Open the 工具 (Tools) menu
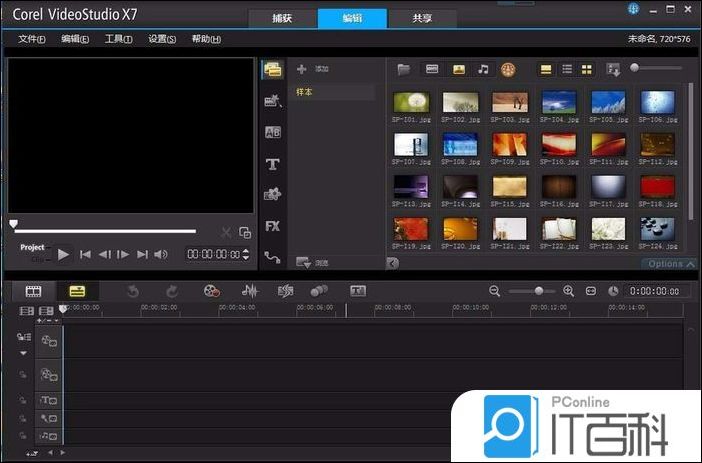 coord(118,39)
